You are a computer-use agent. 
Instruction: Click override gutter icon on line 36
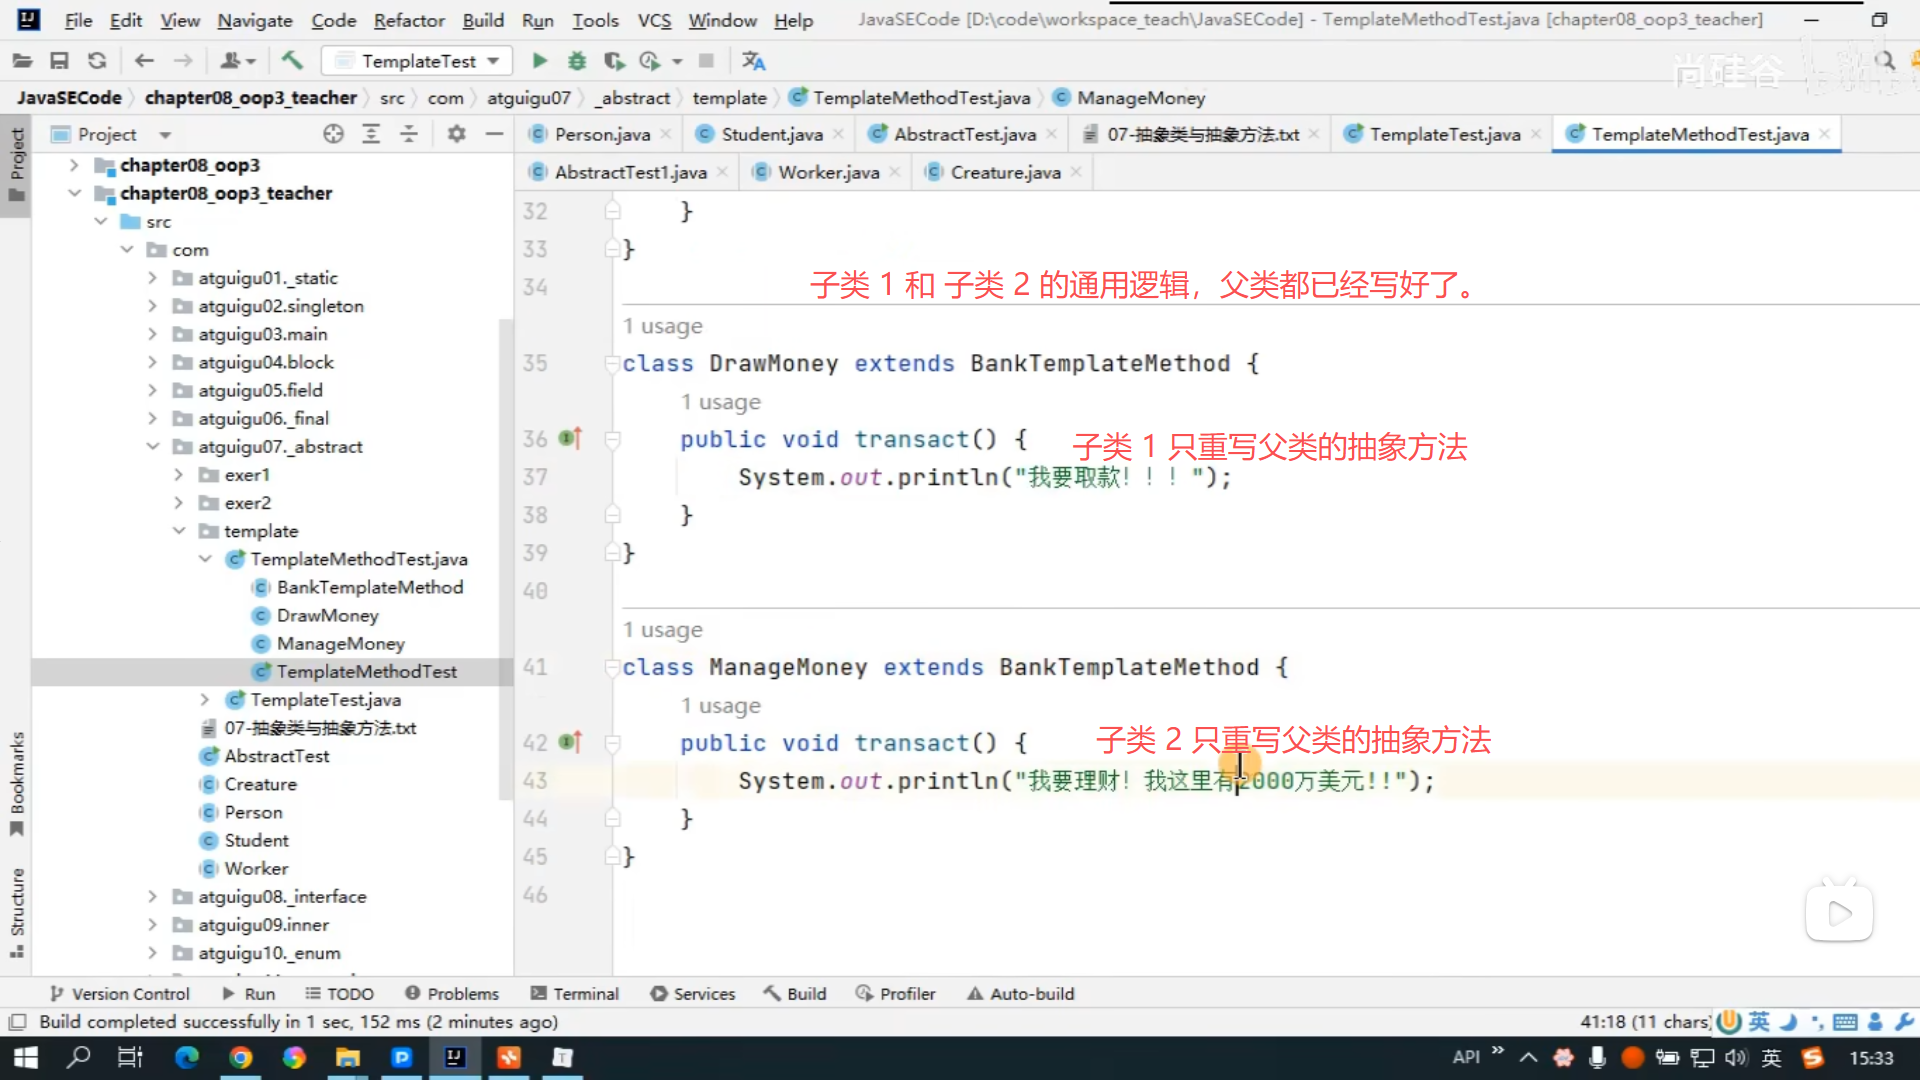coord(570,438)
